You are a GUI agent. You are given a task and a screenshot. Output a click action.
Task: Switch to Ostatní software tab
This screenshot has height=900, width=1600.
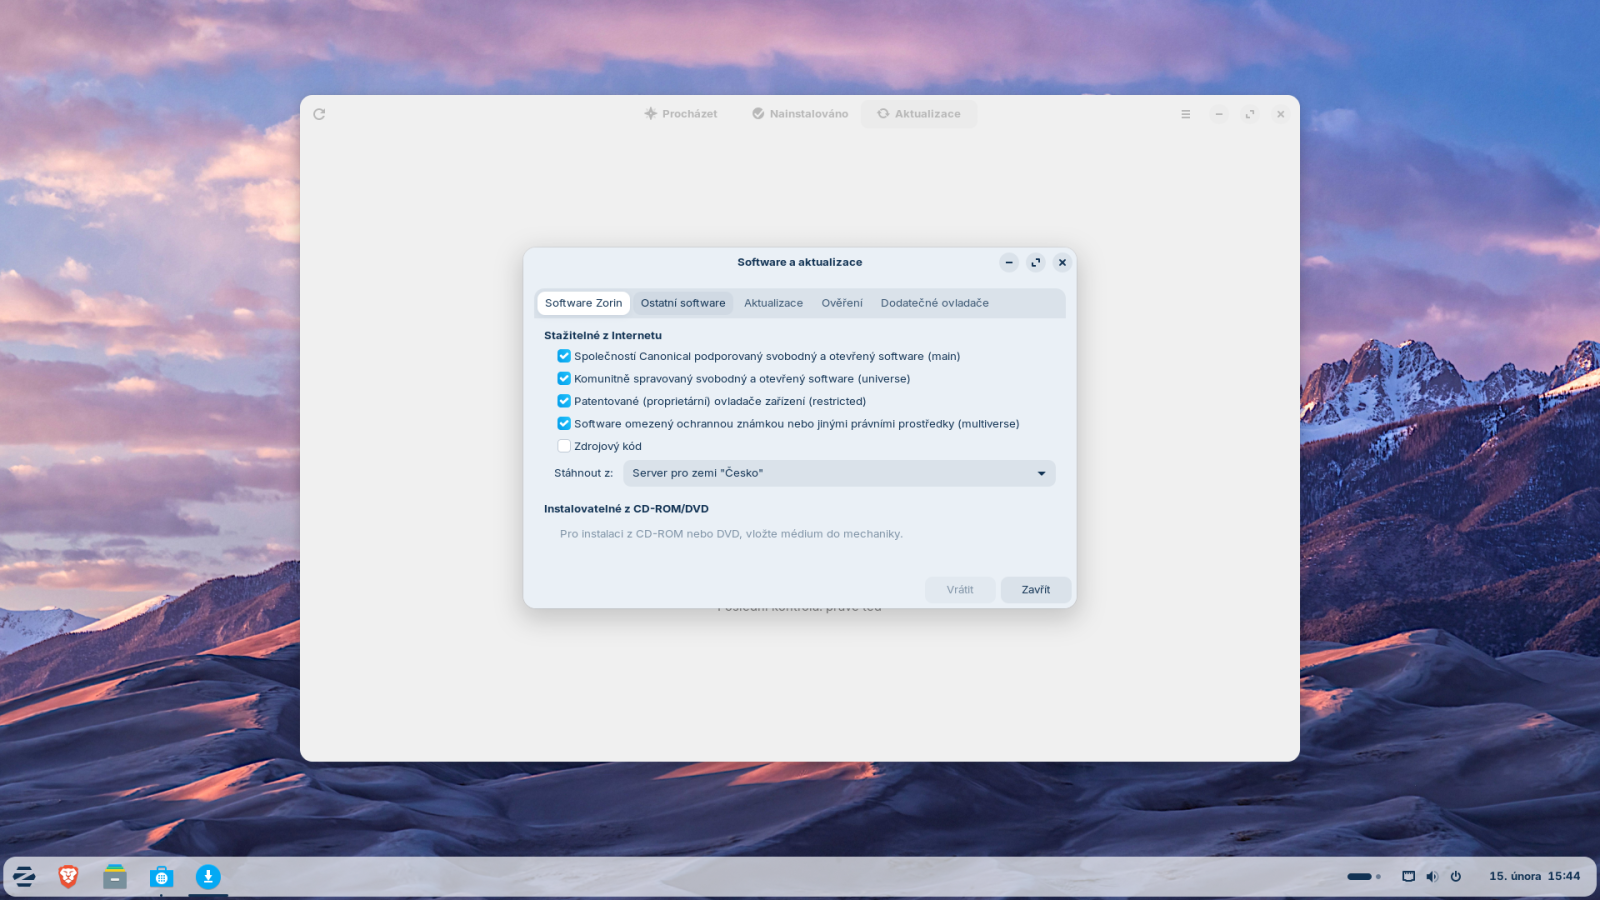(683, 303)
